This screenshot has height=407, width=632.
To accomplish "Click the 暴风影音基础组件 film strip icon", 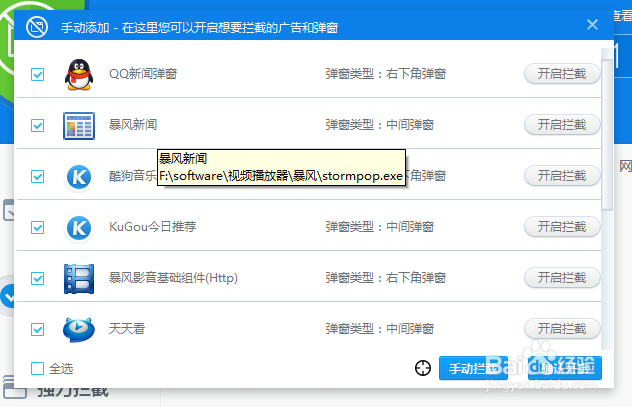I will (x=79, y=278).
